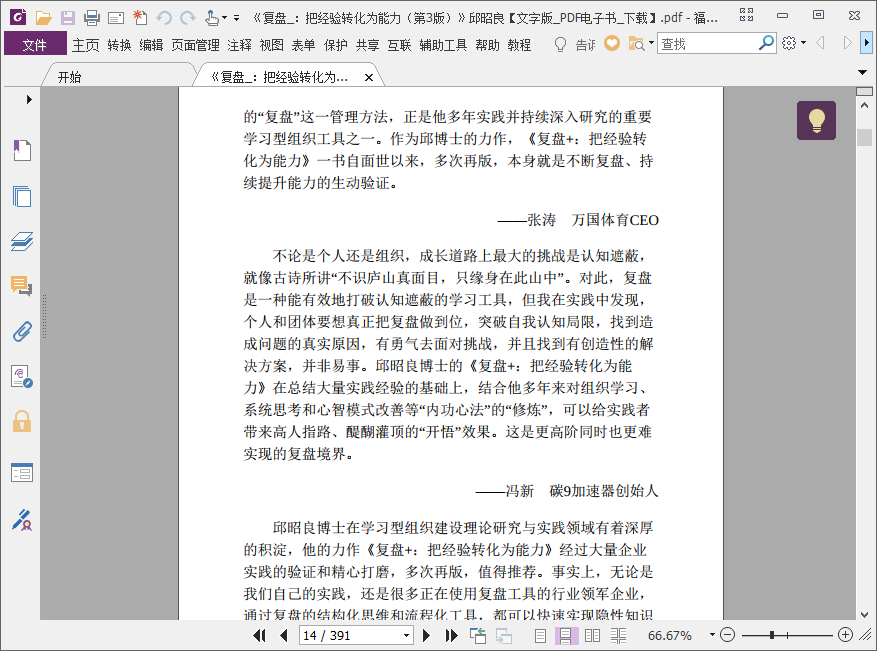Go to the last page

451,635
